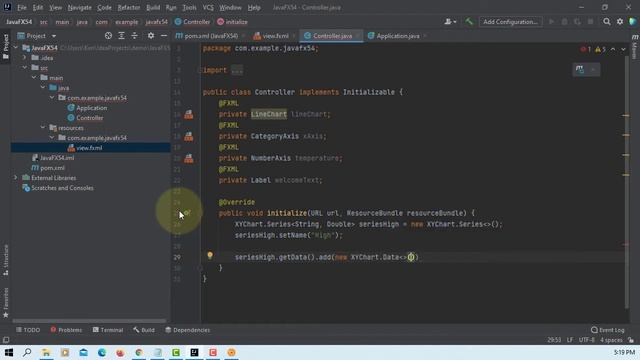Open the Problems tool window
This screenshot has height=360, width=640.
click(x=66, y=330)
